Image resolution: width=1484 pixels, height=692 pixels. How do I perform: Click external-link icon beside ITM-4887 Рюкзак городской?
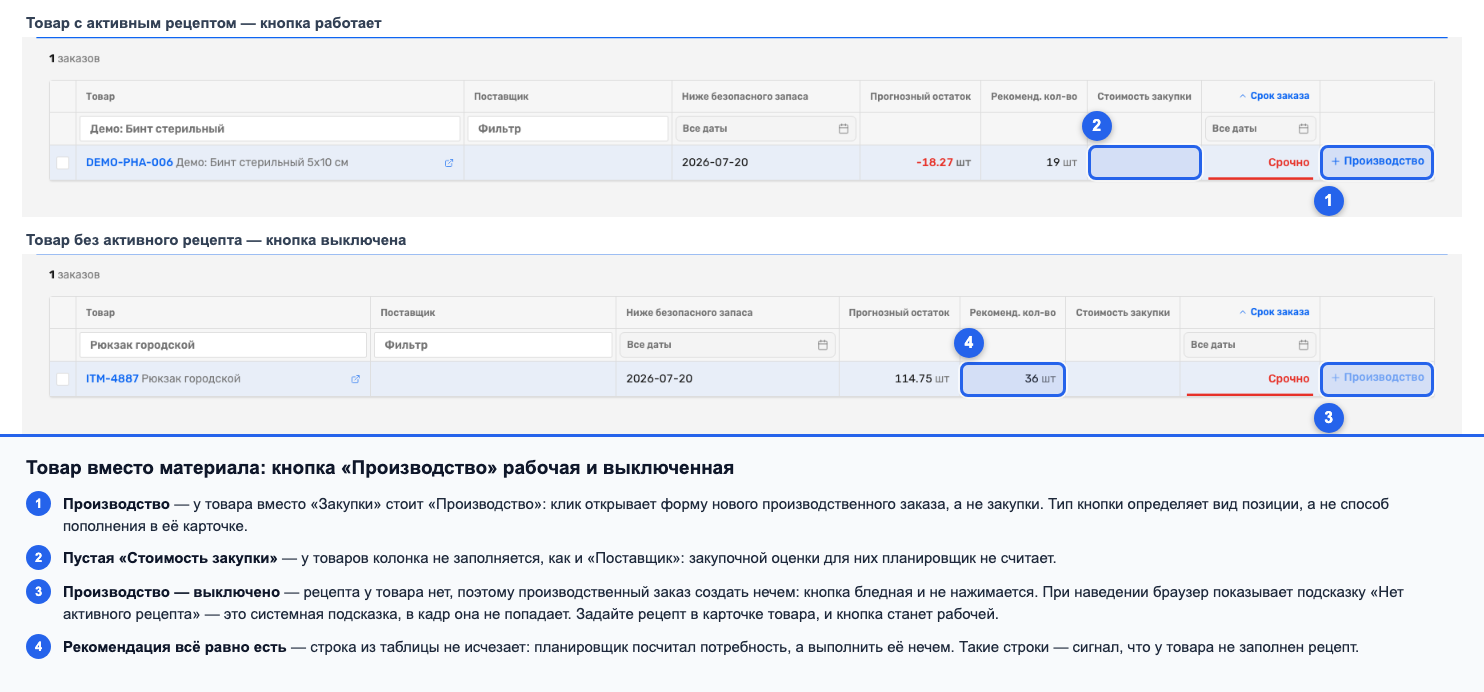click(x=355, y=380)
